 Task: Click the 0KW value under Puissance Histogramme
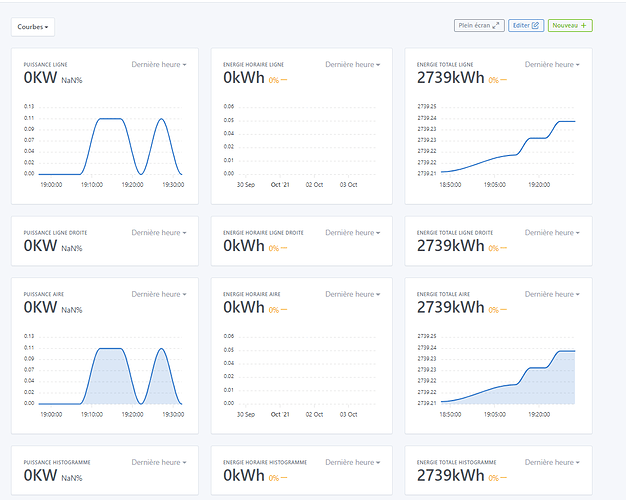40,475
